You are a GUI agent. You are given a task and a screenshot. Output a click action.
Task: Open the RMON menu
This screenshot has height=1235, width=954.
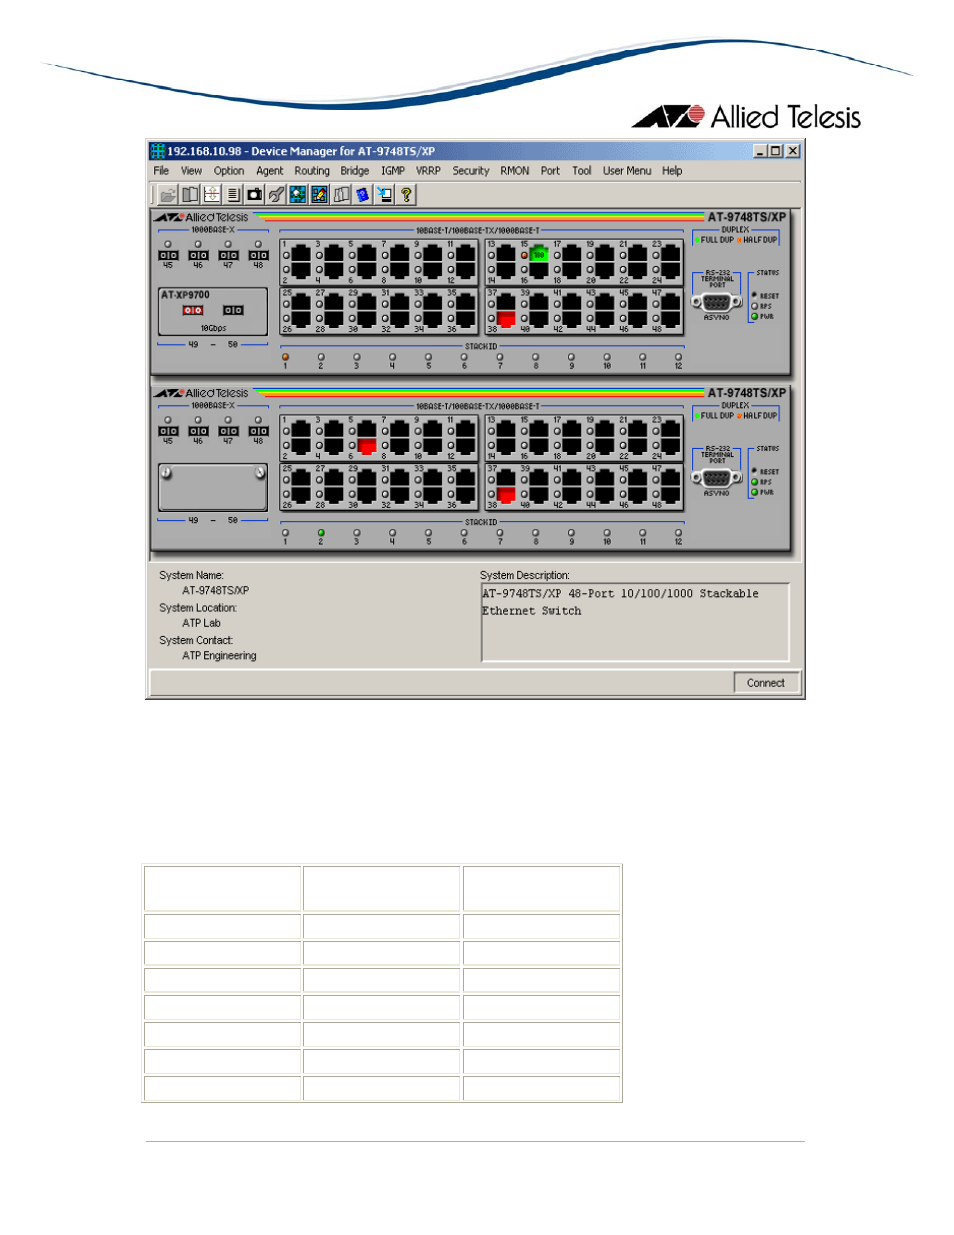pos(515,171)
